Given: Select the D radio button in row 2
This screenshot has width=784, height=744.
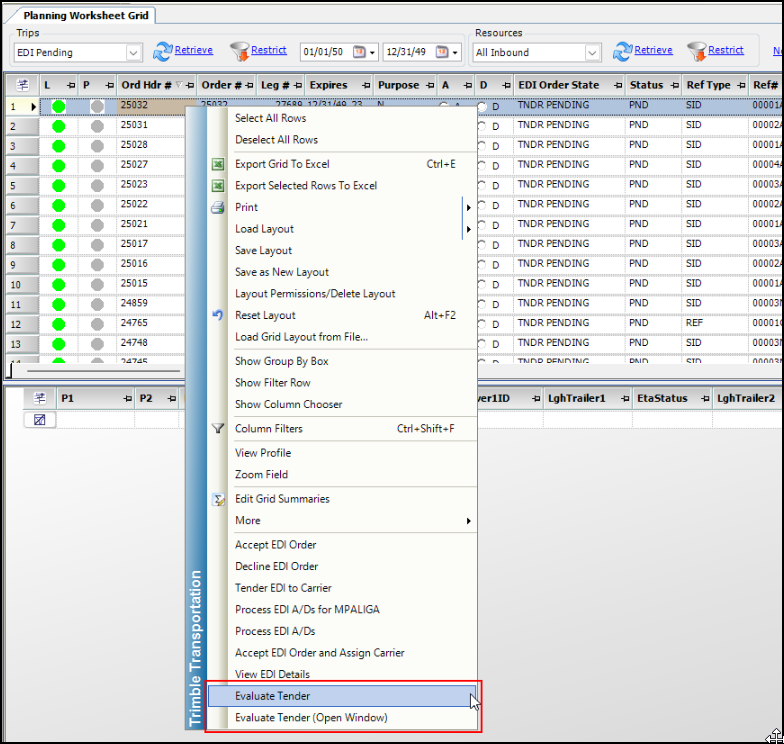Looking at the screenshot, I should (482, 126).
